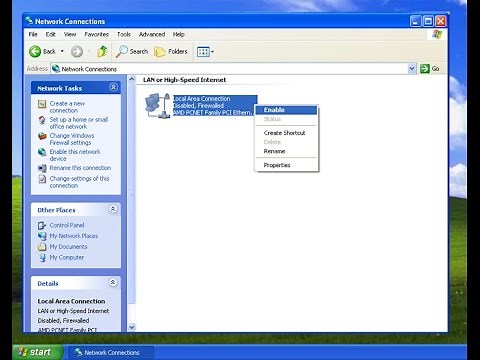
Task: Click Change settings of this connection link
Action: (79, 182)
